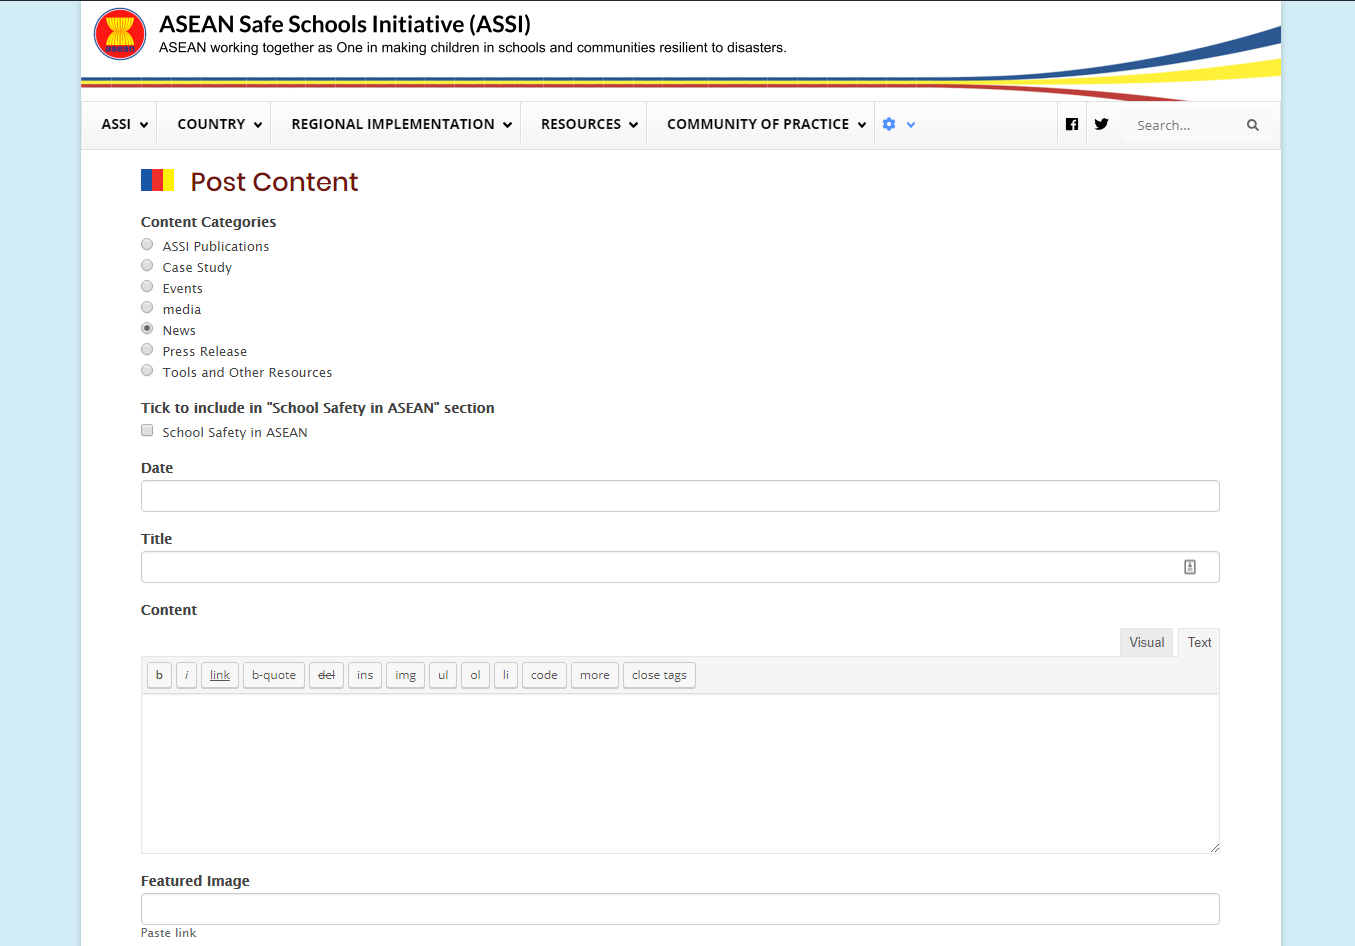Click the Search box in the navbar
The height and width of the screenshot is (946, 1355).
pyautogui.click(x=1185, y=125)
